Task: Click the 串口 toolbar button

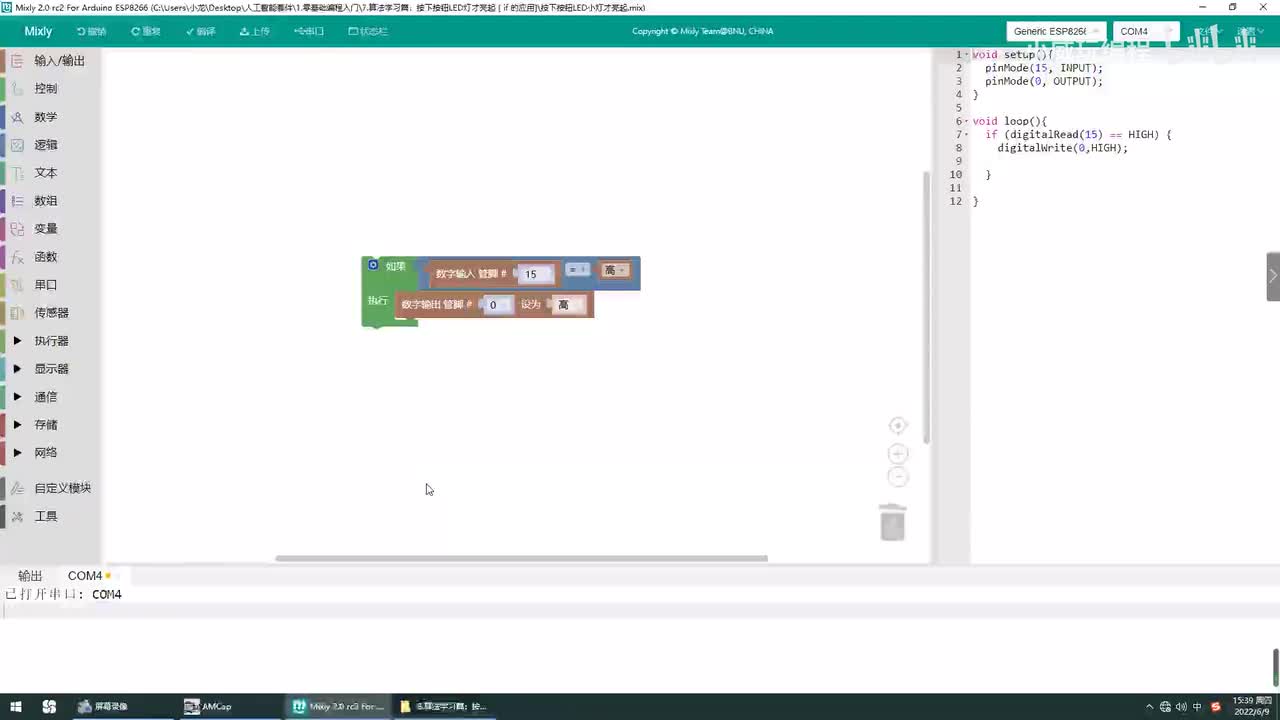Action: point(309,31)
